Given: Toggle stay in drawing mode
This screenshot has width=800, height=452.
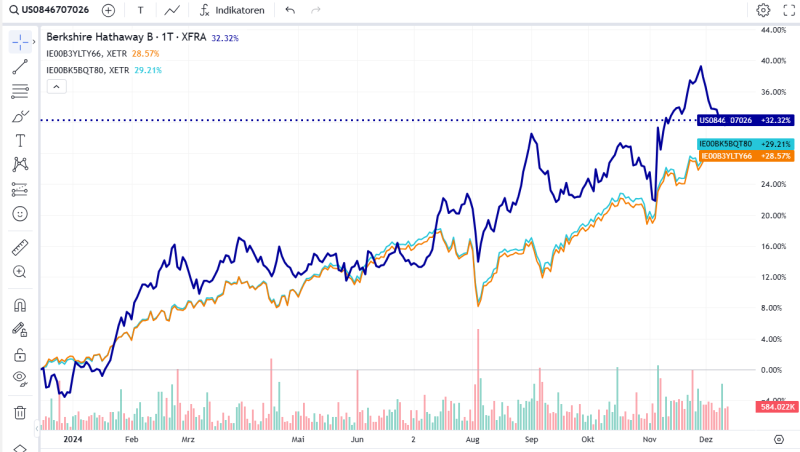Looking at the screenshot, I should [20, 330].
